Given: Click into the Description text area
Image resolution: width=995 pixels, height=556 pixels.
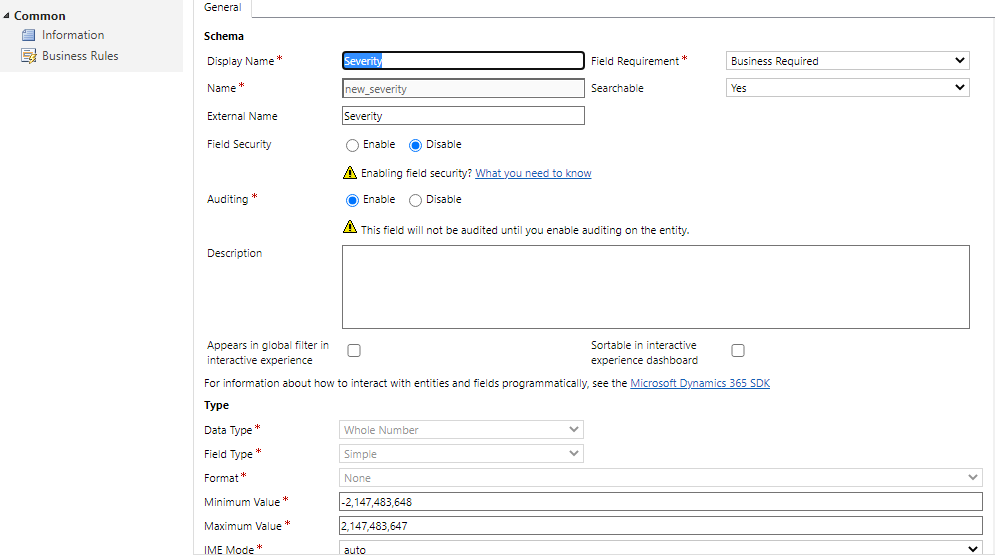Looking at the screenshot, I should (655, 287).
